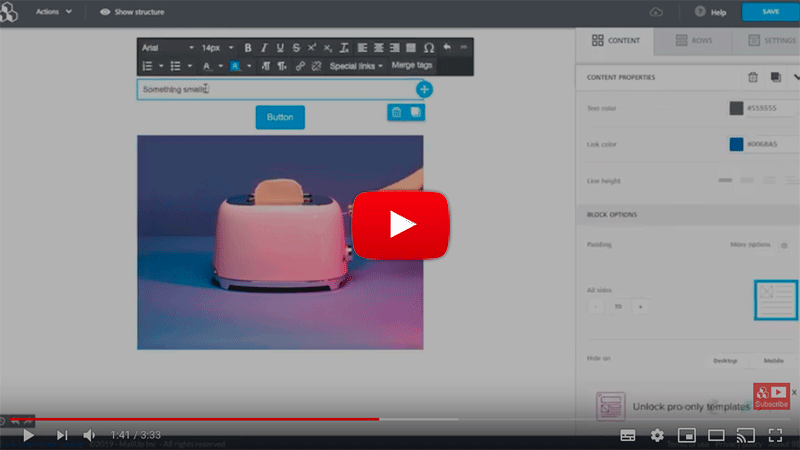Center align the text
This screenshot has width=800, height=450.
pyautogui.click(x=379, y=47)
